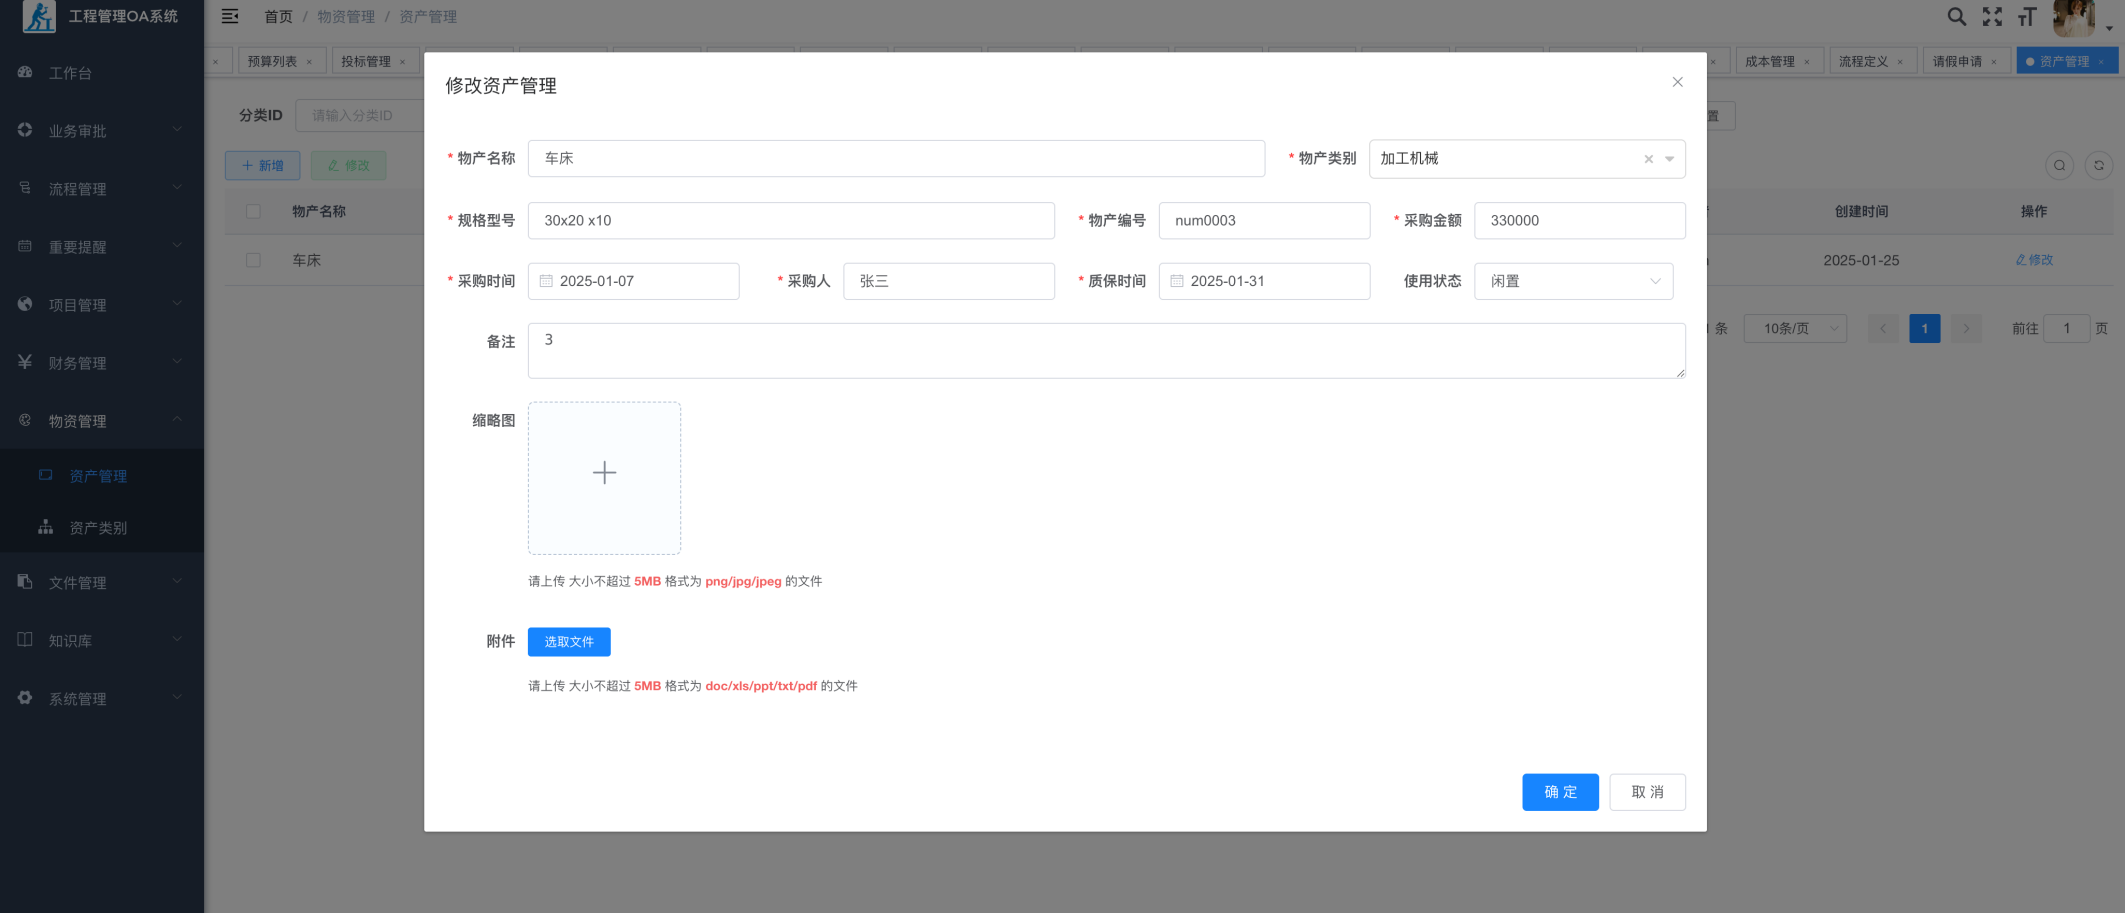Switch to the 成本管理 tab
The width and height of the screenshot is (2125, 913).
coord(1769,62)
